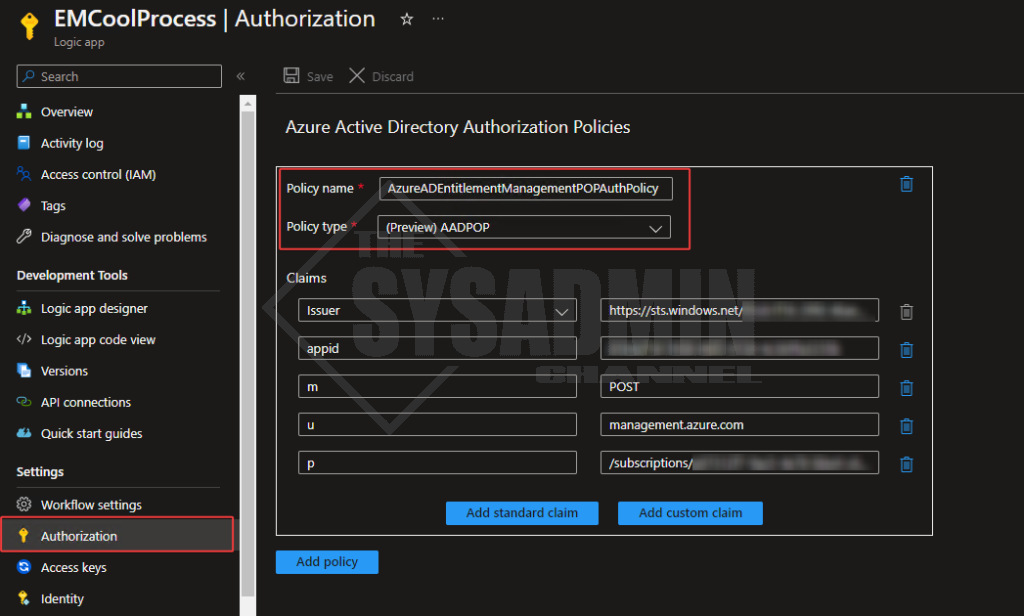Click the u claim name field
Screen dimensions: 1024x616
[x=437, y=425]
